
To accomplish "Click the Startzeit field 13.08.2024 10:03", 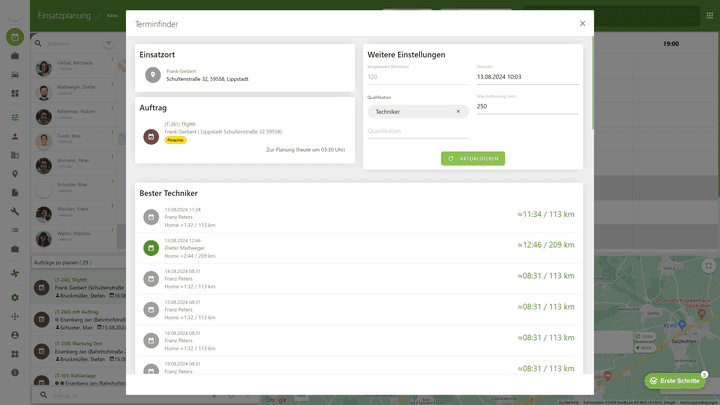I will click(x=528, y=77).
